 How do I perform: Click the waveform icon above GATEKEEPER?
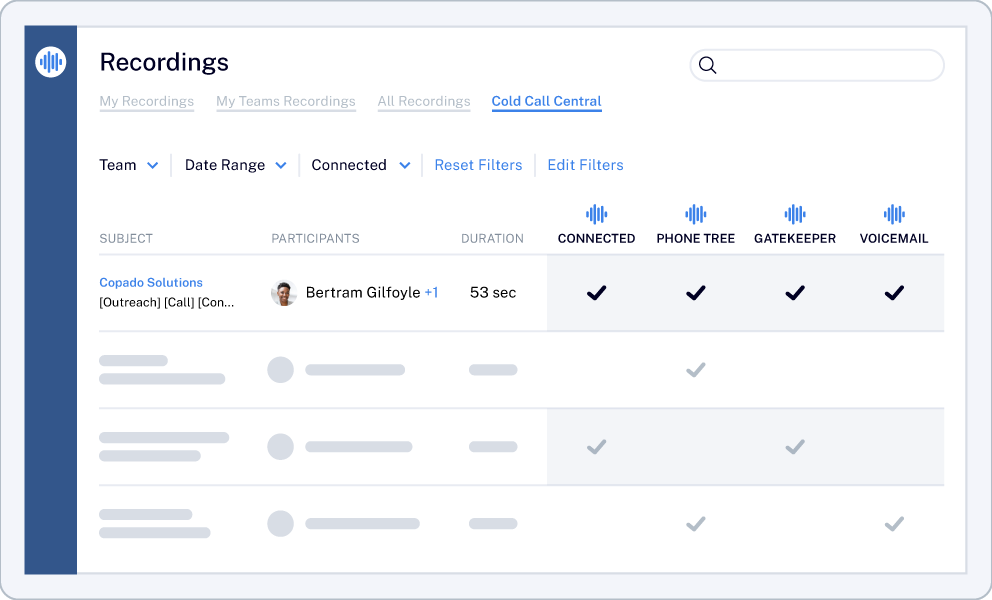795,214
